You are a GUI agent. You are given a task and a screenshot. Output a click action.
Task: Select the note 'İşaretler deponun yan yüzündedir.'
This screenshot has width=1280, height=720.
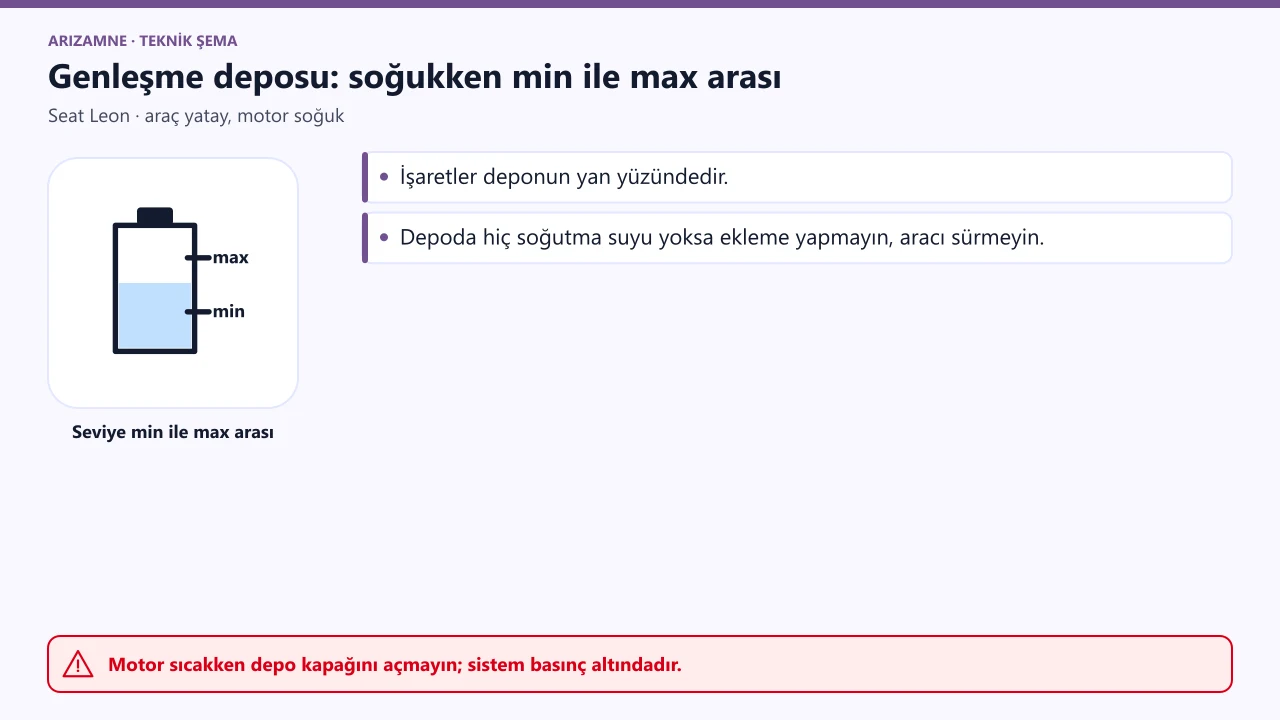click(x=797, y=177)
